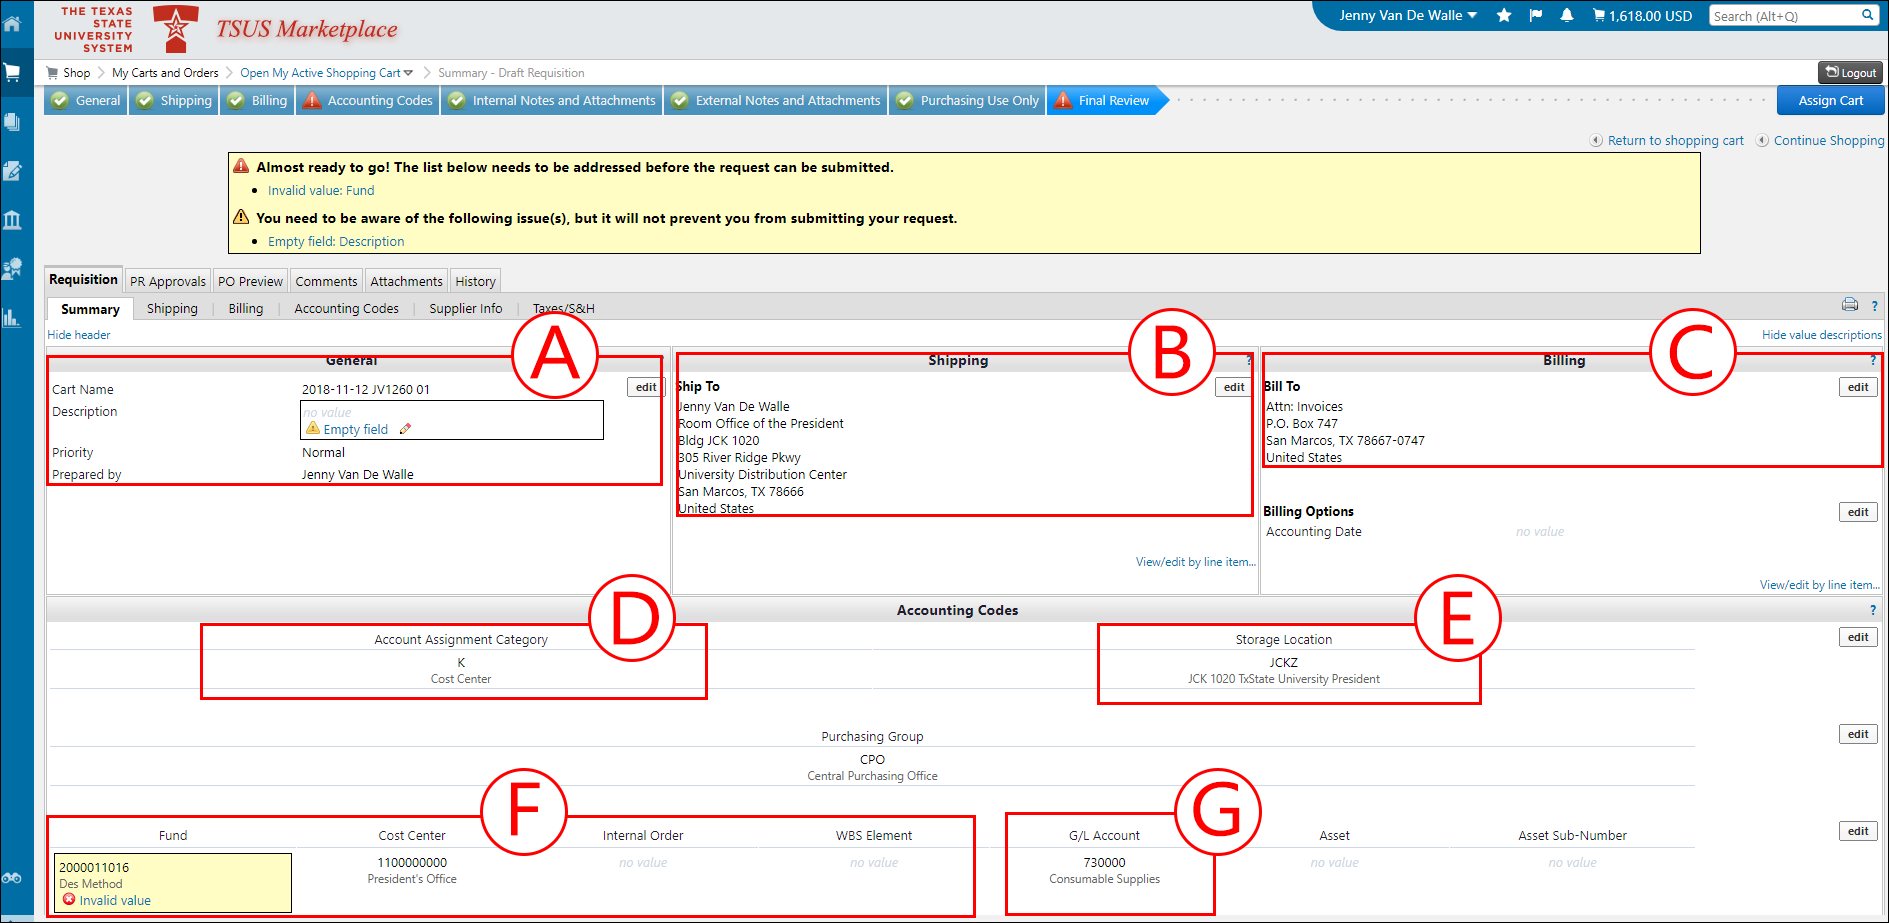Expand the Open My Active Shopping Cart dropdown
The height and width of the screenshot is (923, 1889).
point(408,73)
